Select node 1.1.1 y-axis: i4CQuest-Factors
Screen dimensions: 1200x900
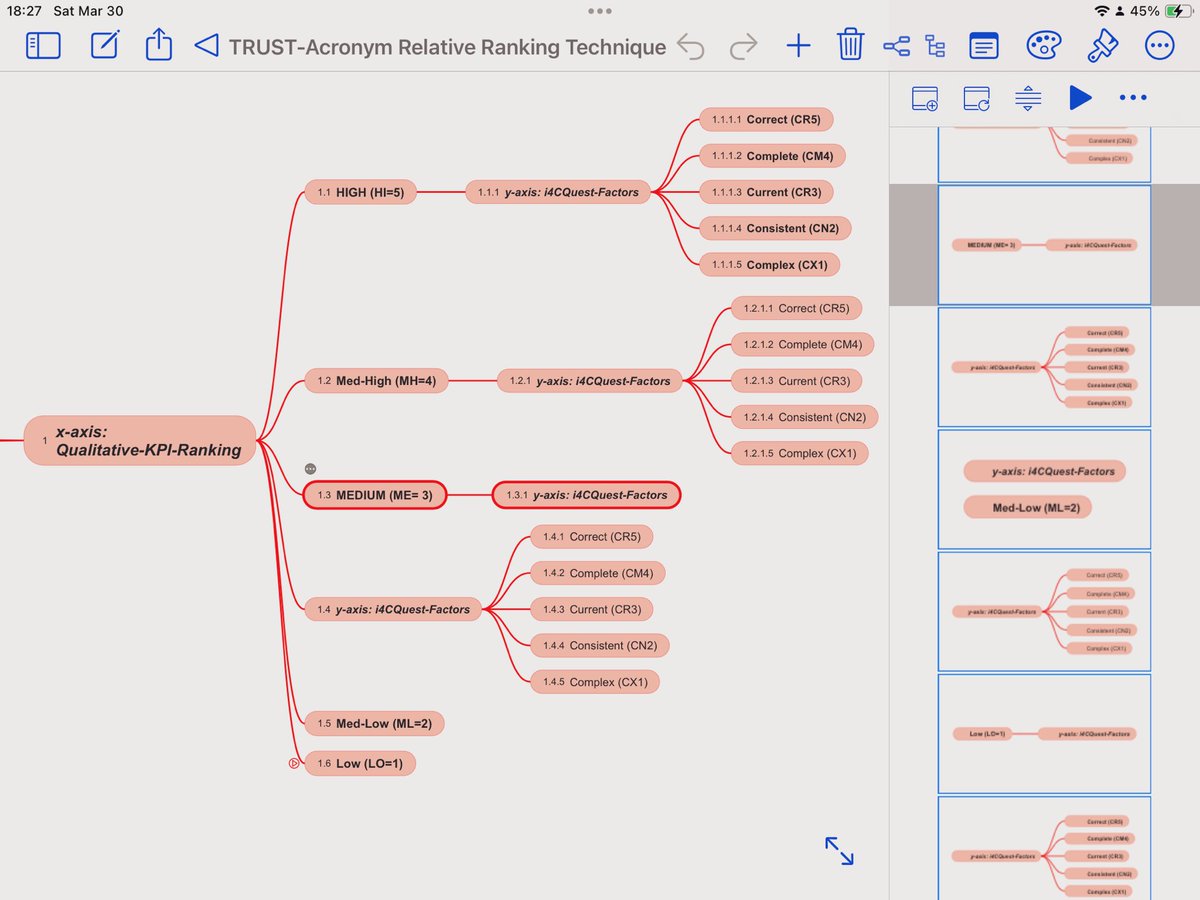[558, 192]
